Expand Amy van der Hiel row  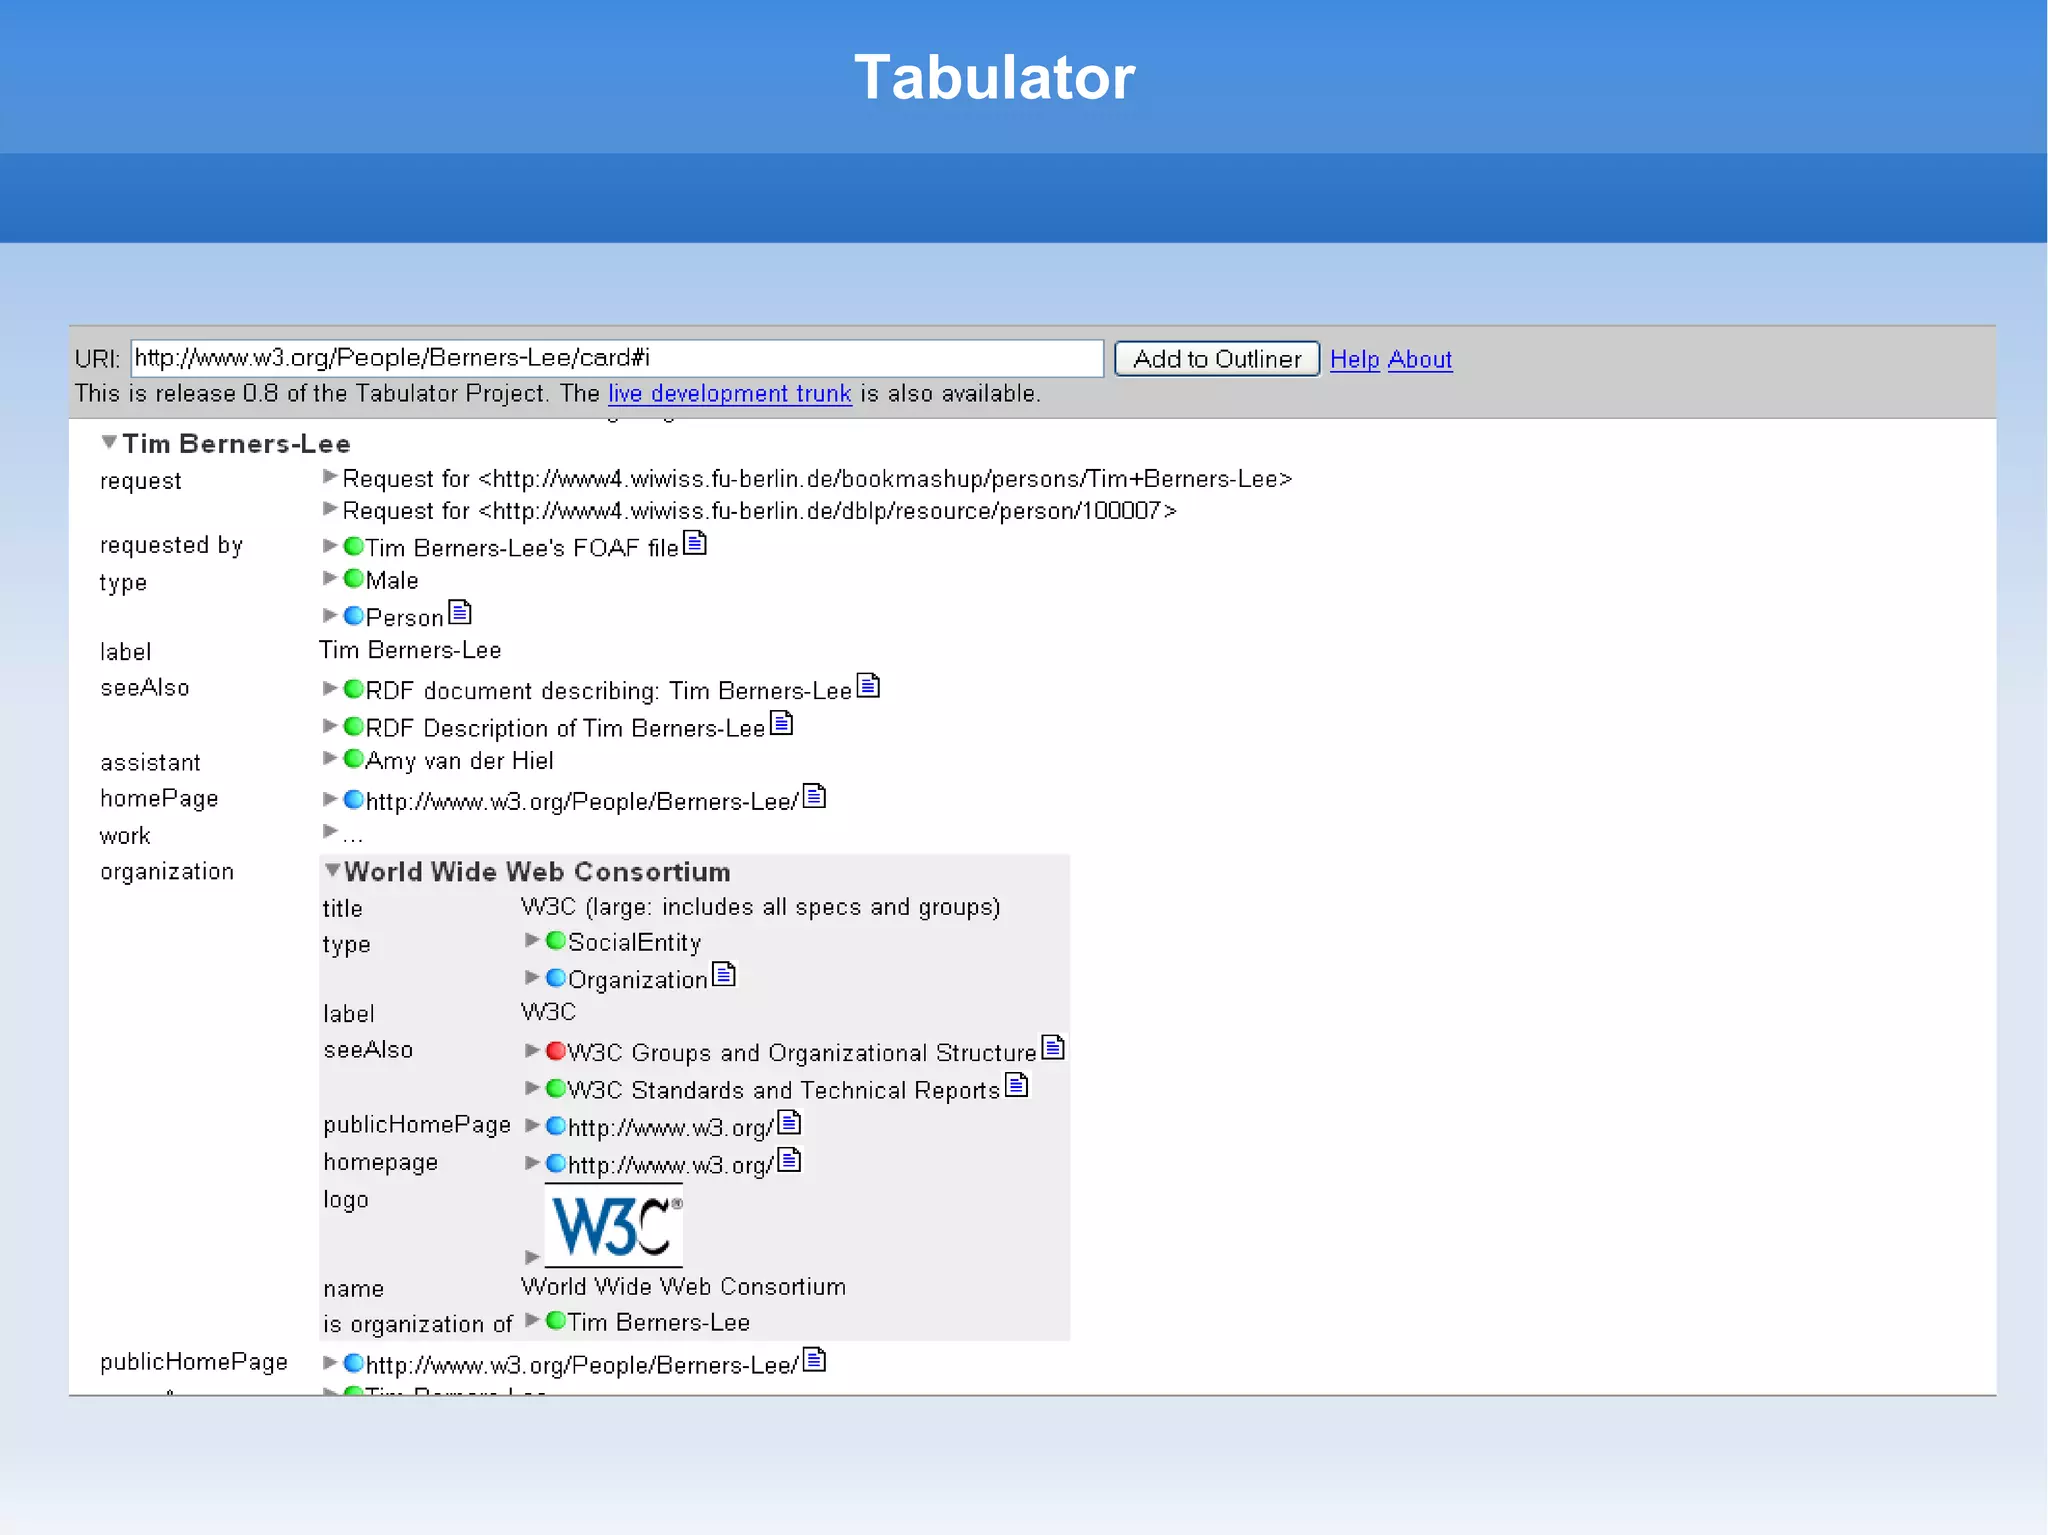329,758
